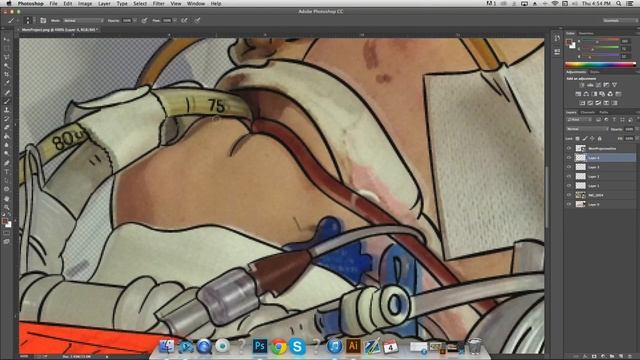Open the brush Opacity dropdown arrow
The height and width of the screenshot is (360, 640).
pyautogui.click(x=136, y=20)
